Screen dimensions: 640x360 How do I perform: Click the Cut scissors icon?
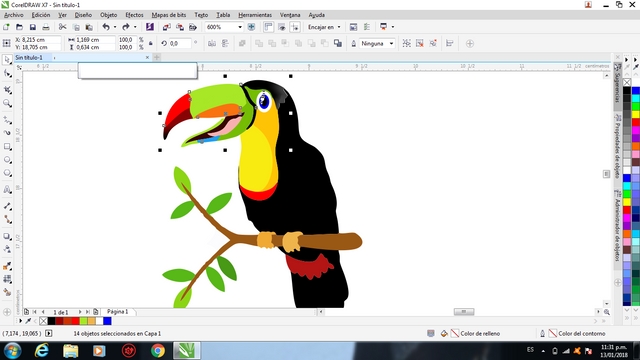point(62,27)
